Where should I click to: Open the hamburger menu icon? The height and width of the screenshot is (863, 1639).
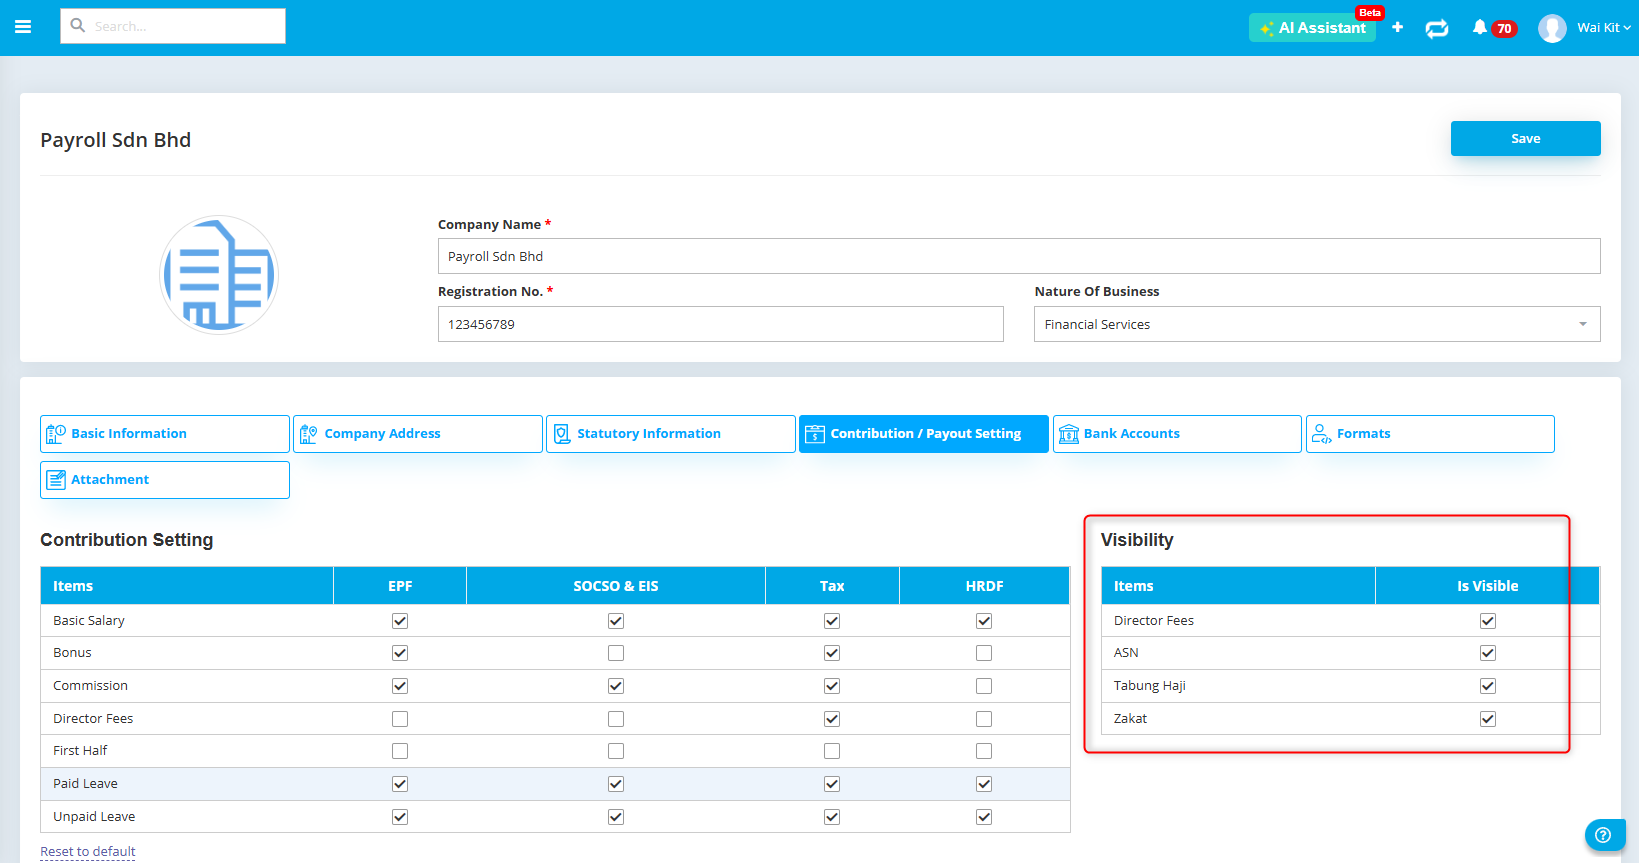click(23, 27)
